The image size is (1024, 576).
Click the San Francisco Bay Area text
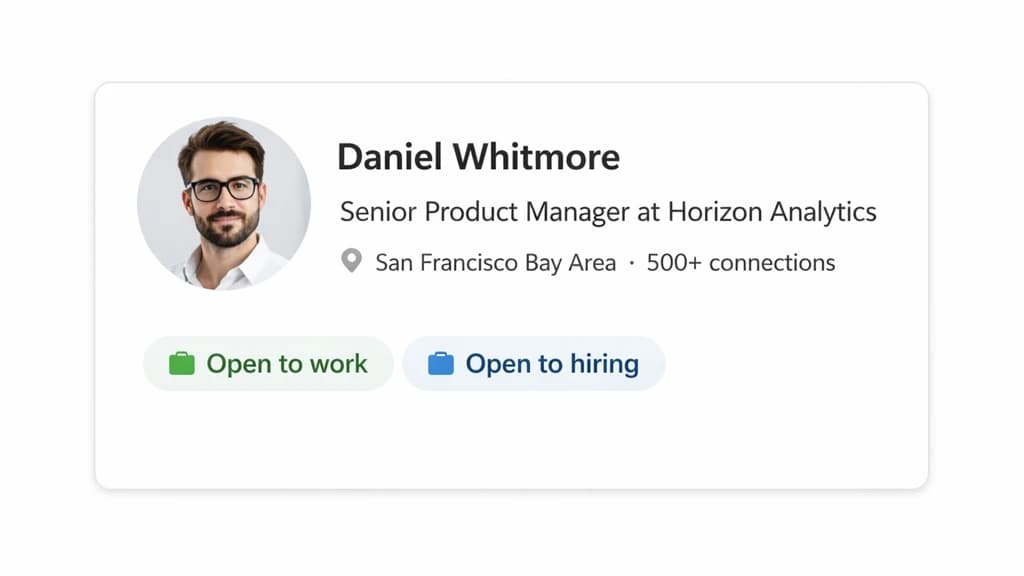[x=496, y=262]
